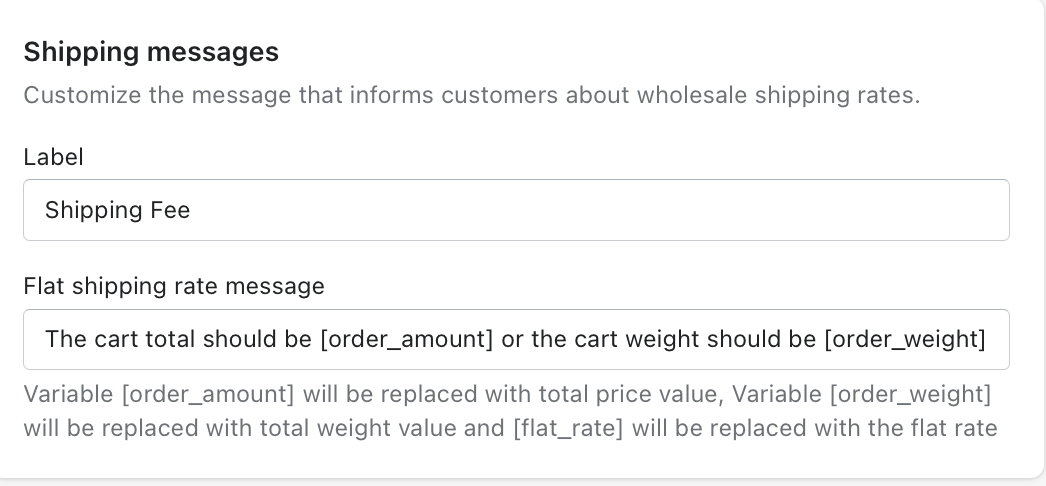The width and height of the screenshot is (1046, 486).
Task: Click the "Shipping messages" section heading
Action: (x=151, y=52)
